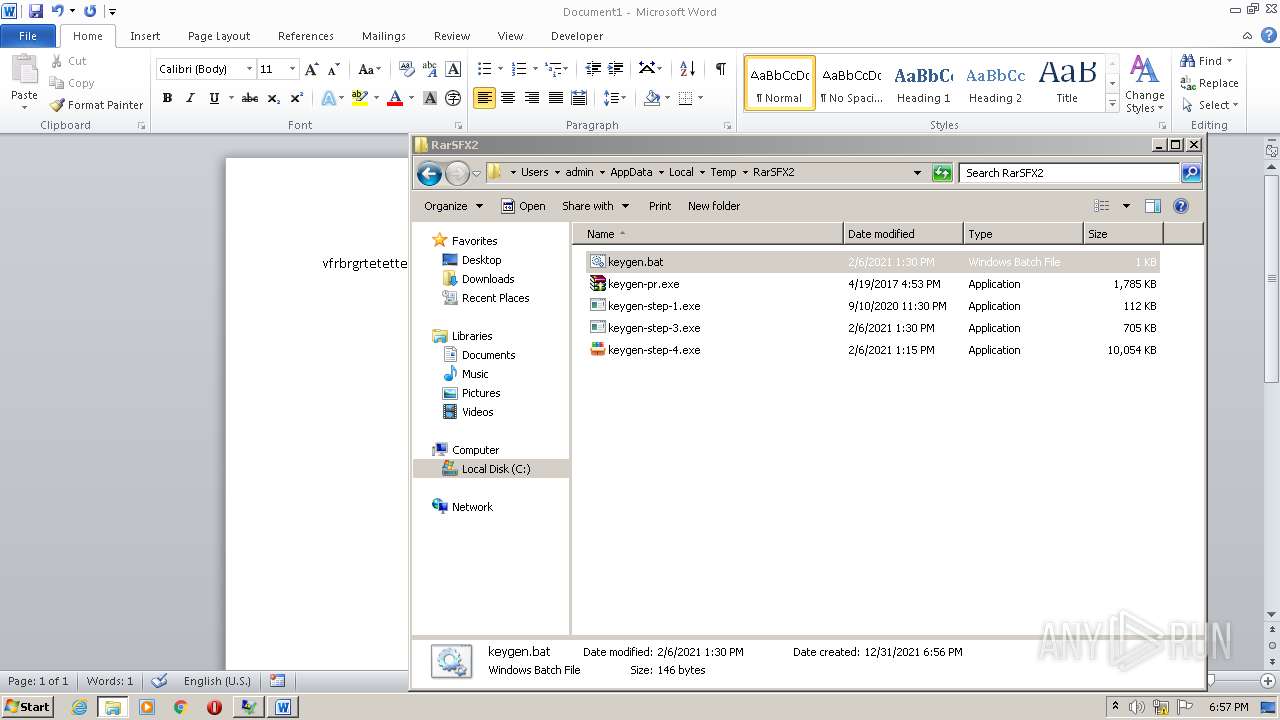
Task: Toggle Underline formatting button
Action: tap(214, 98)
